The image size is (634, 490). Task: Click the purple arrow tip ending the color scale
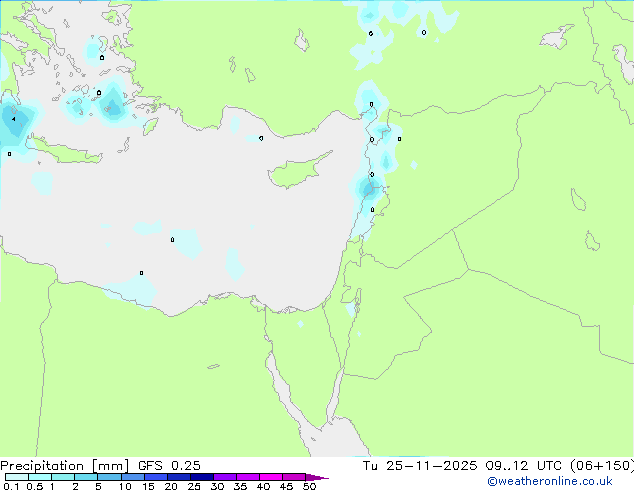click(x=317, y=477)
